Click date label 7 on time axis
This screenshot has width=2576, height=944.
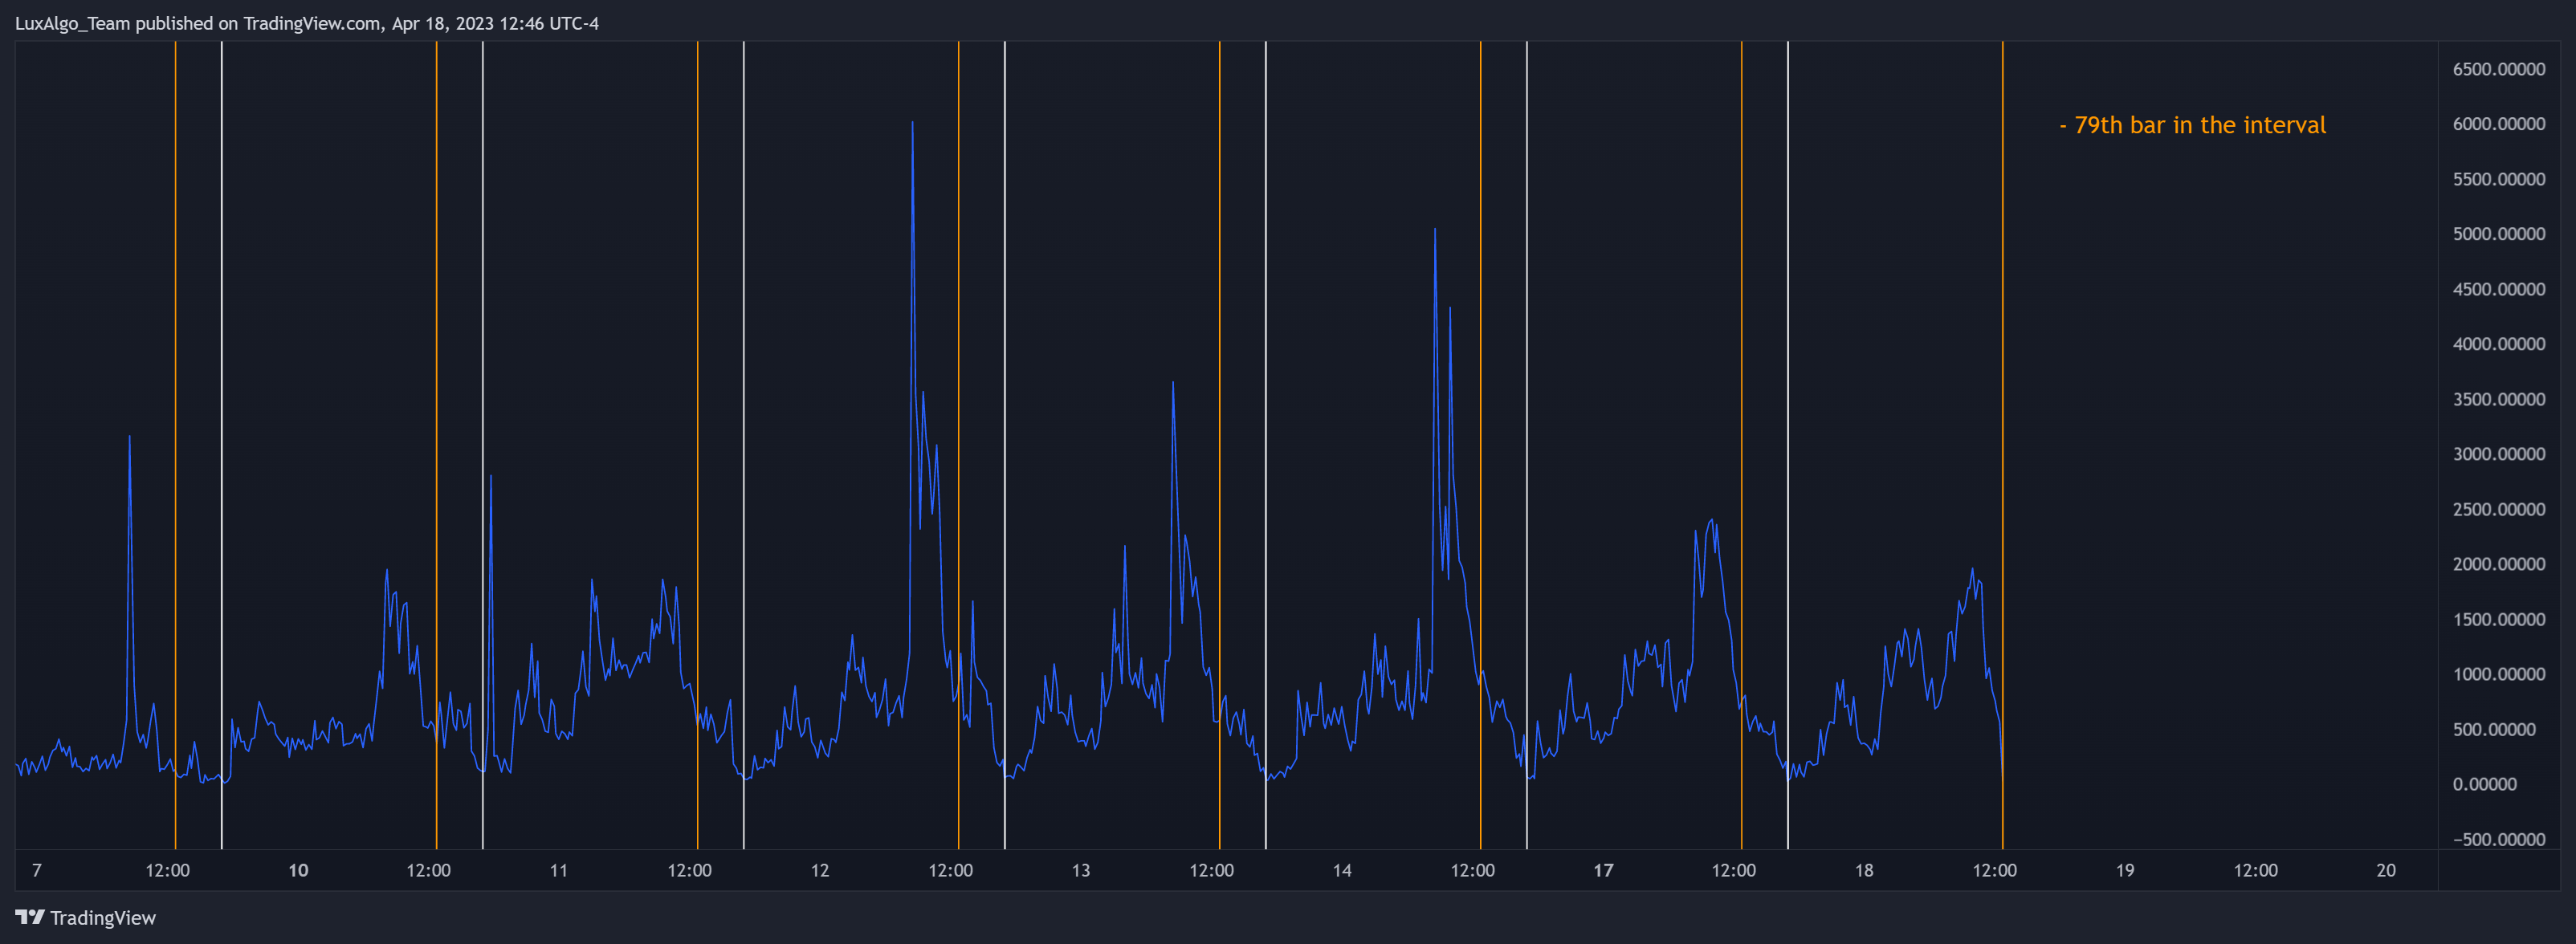37,870
